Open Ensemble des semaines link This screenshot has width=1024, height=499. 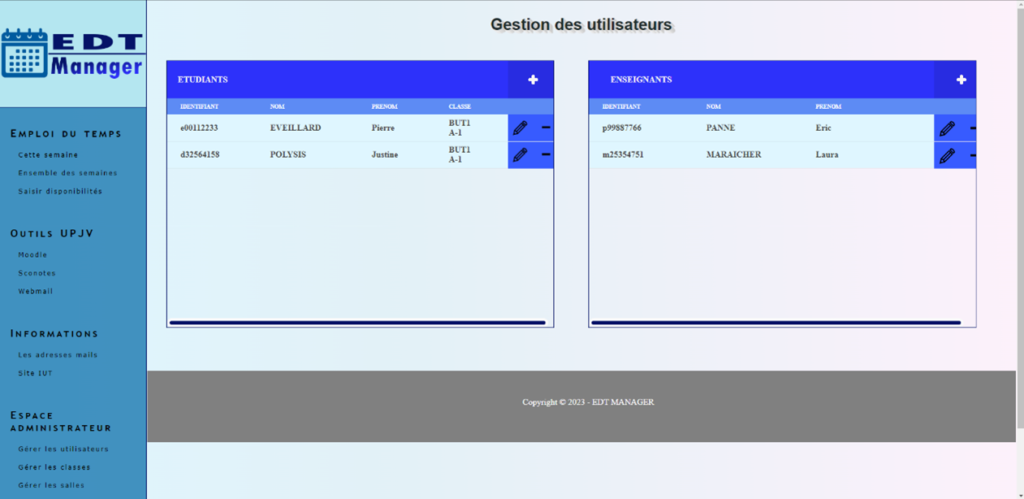(68, 173)
